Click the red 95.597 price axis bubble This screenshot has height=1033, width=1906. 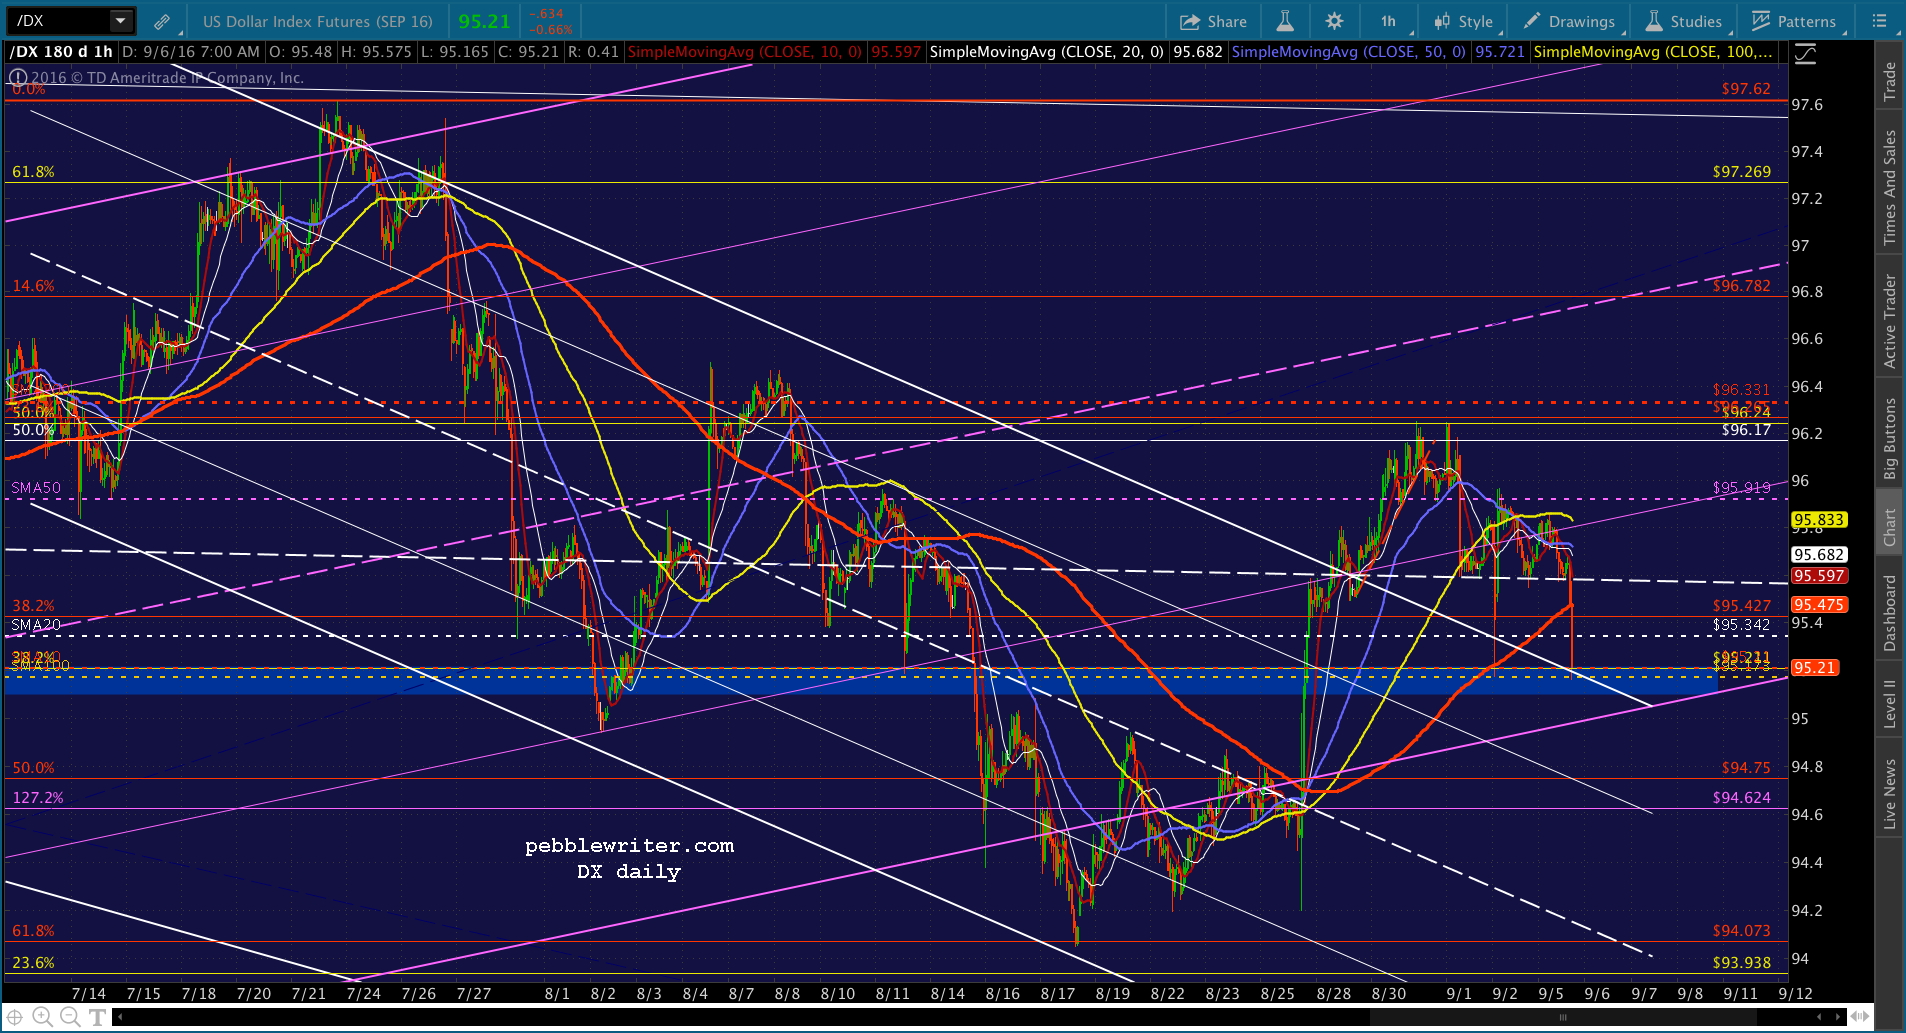pos(1819,576)
